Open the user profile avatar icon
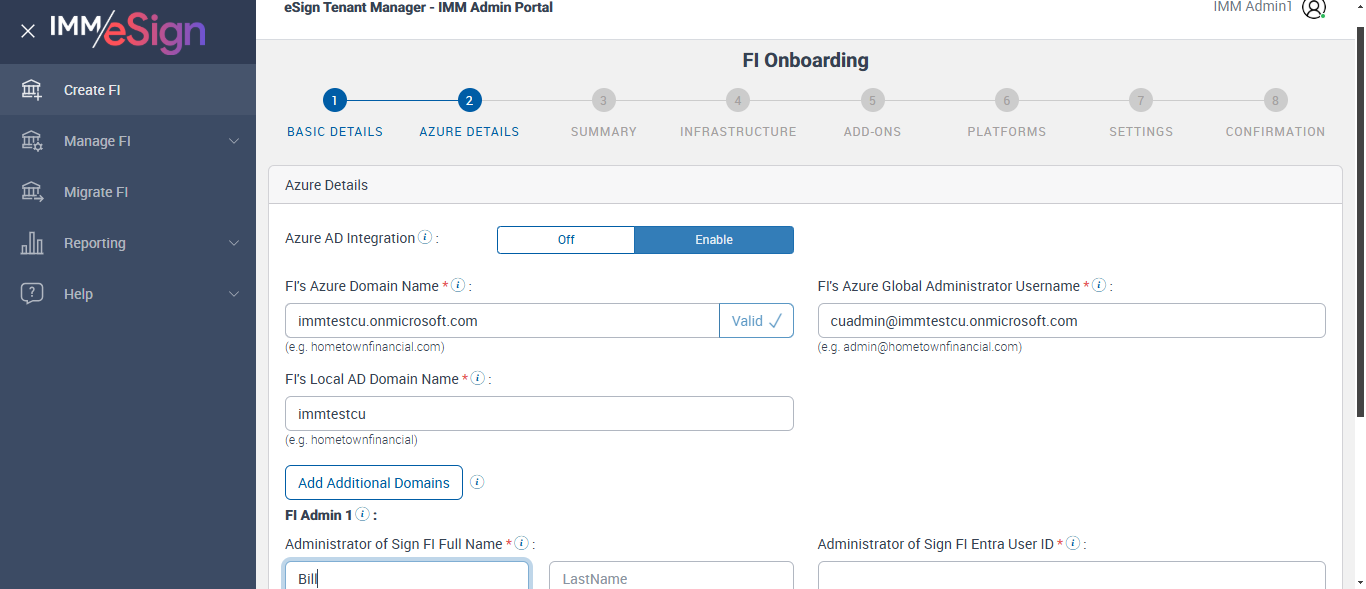1366x589 pixels. tap(1313, 8)
